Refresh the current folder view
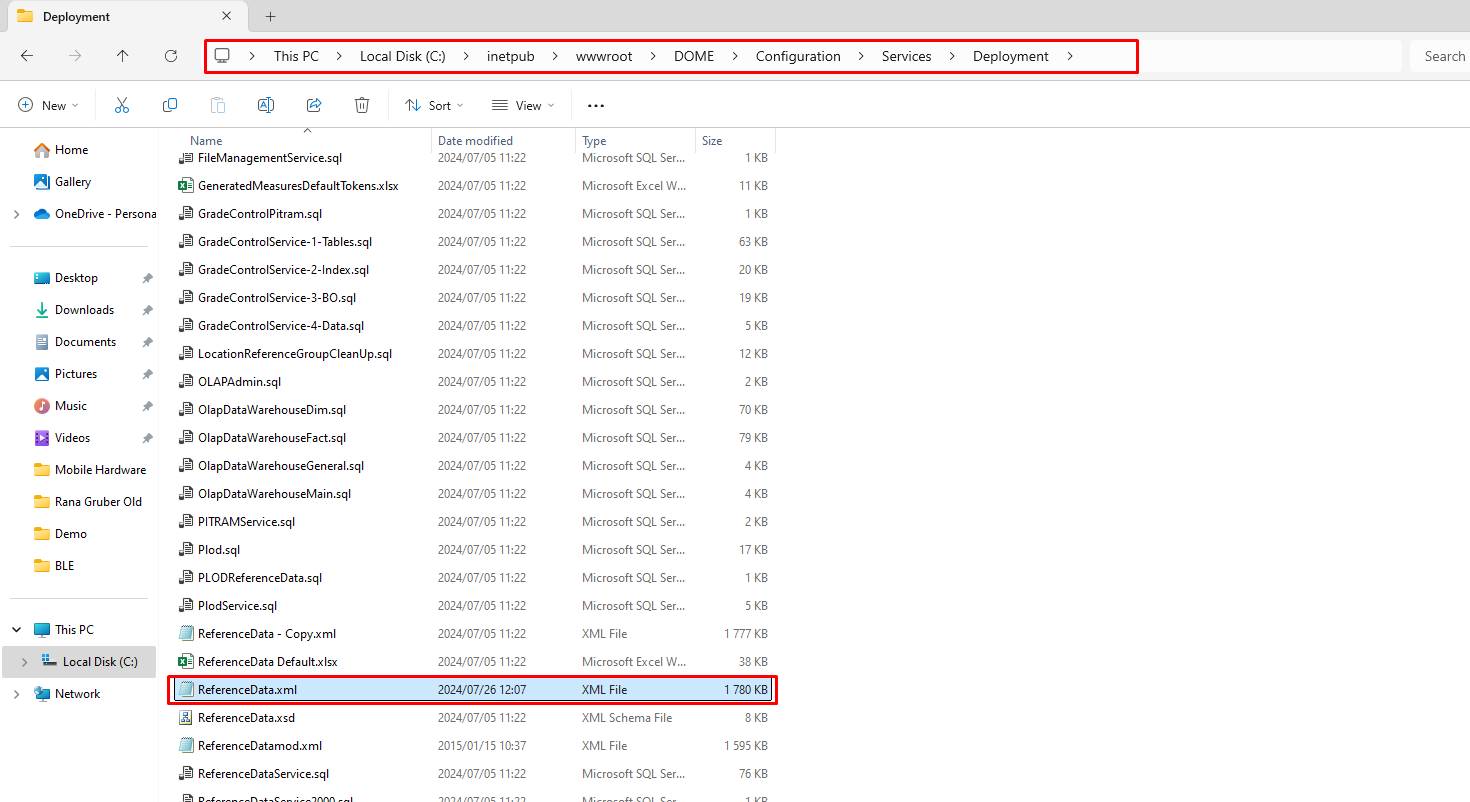 (x=171, y=56)
